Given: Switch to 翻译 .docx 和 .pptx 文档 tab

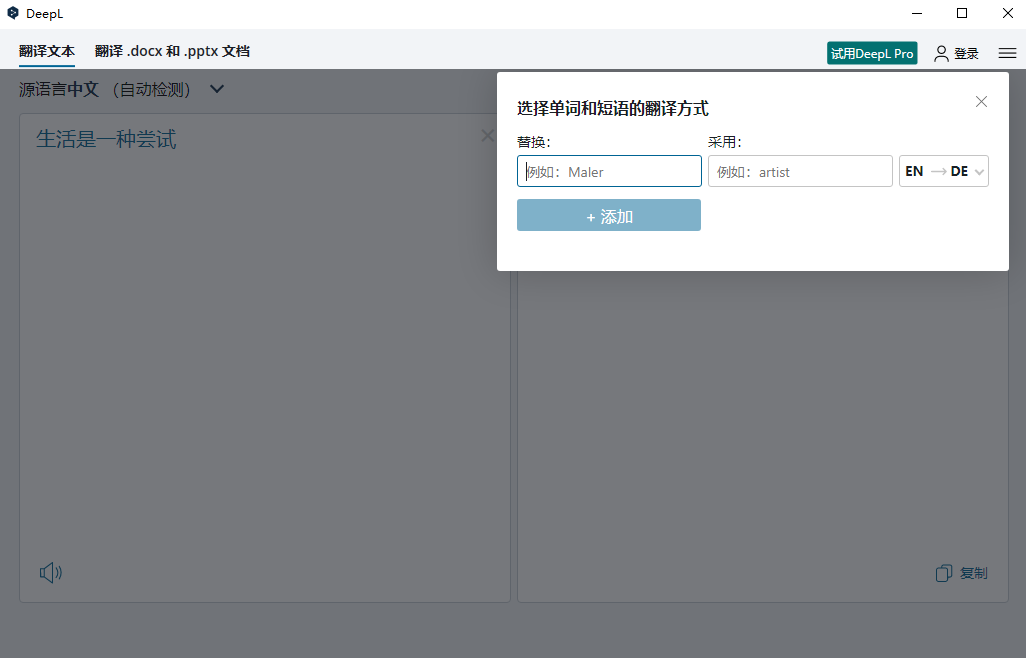Looking at the screenshot, I should tap(172, 51).
